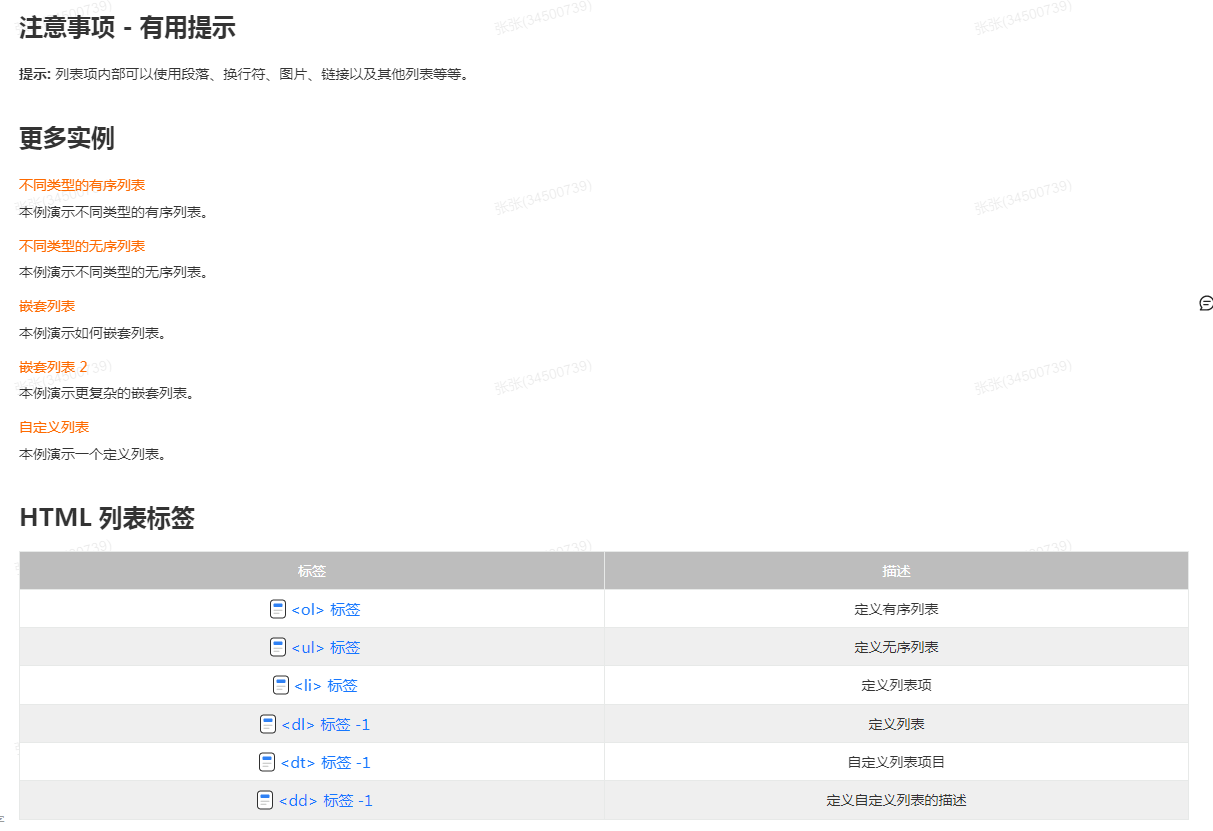Select the cell reading exactly 定义列表

(x=897, y=724)
